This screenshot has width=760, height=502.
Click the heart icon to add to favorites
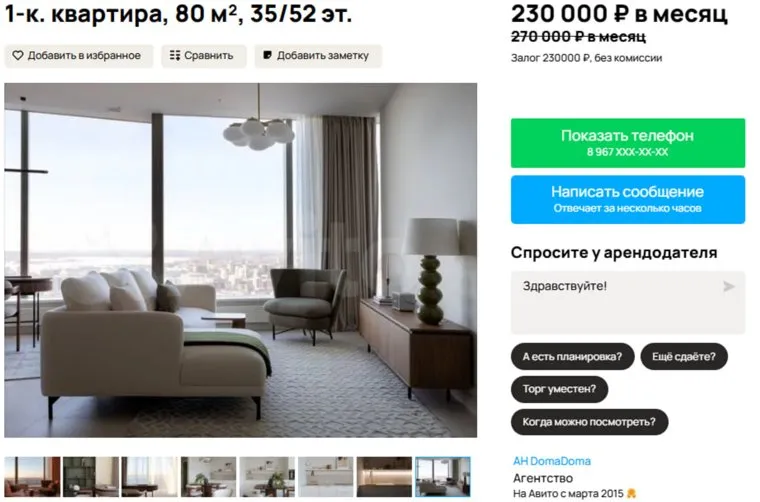[18, 56]
